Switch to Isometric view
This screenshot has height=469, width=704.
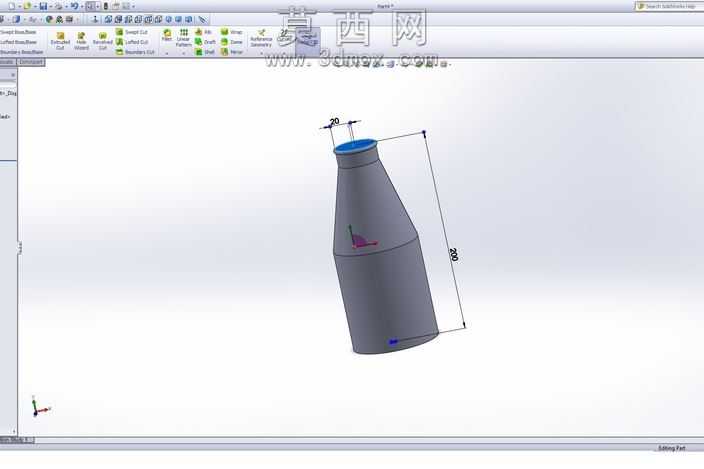pyautogui.click(x=168, y=19)
